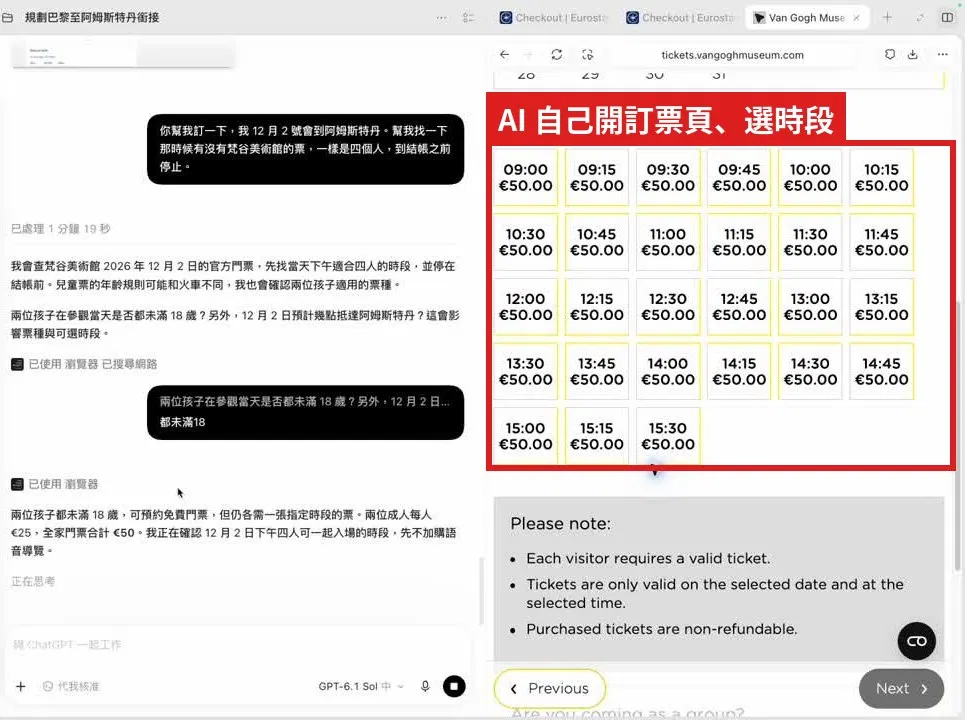Viewport: 965px width, 725px height.
Task: Select the 15:30 time slot
Action: [x=668, y=436]
